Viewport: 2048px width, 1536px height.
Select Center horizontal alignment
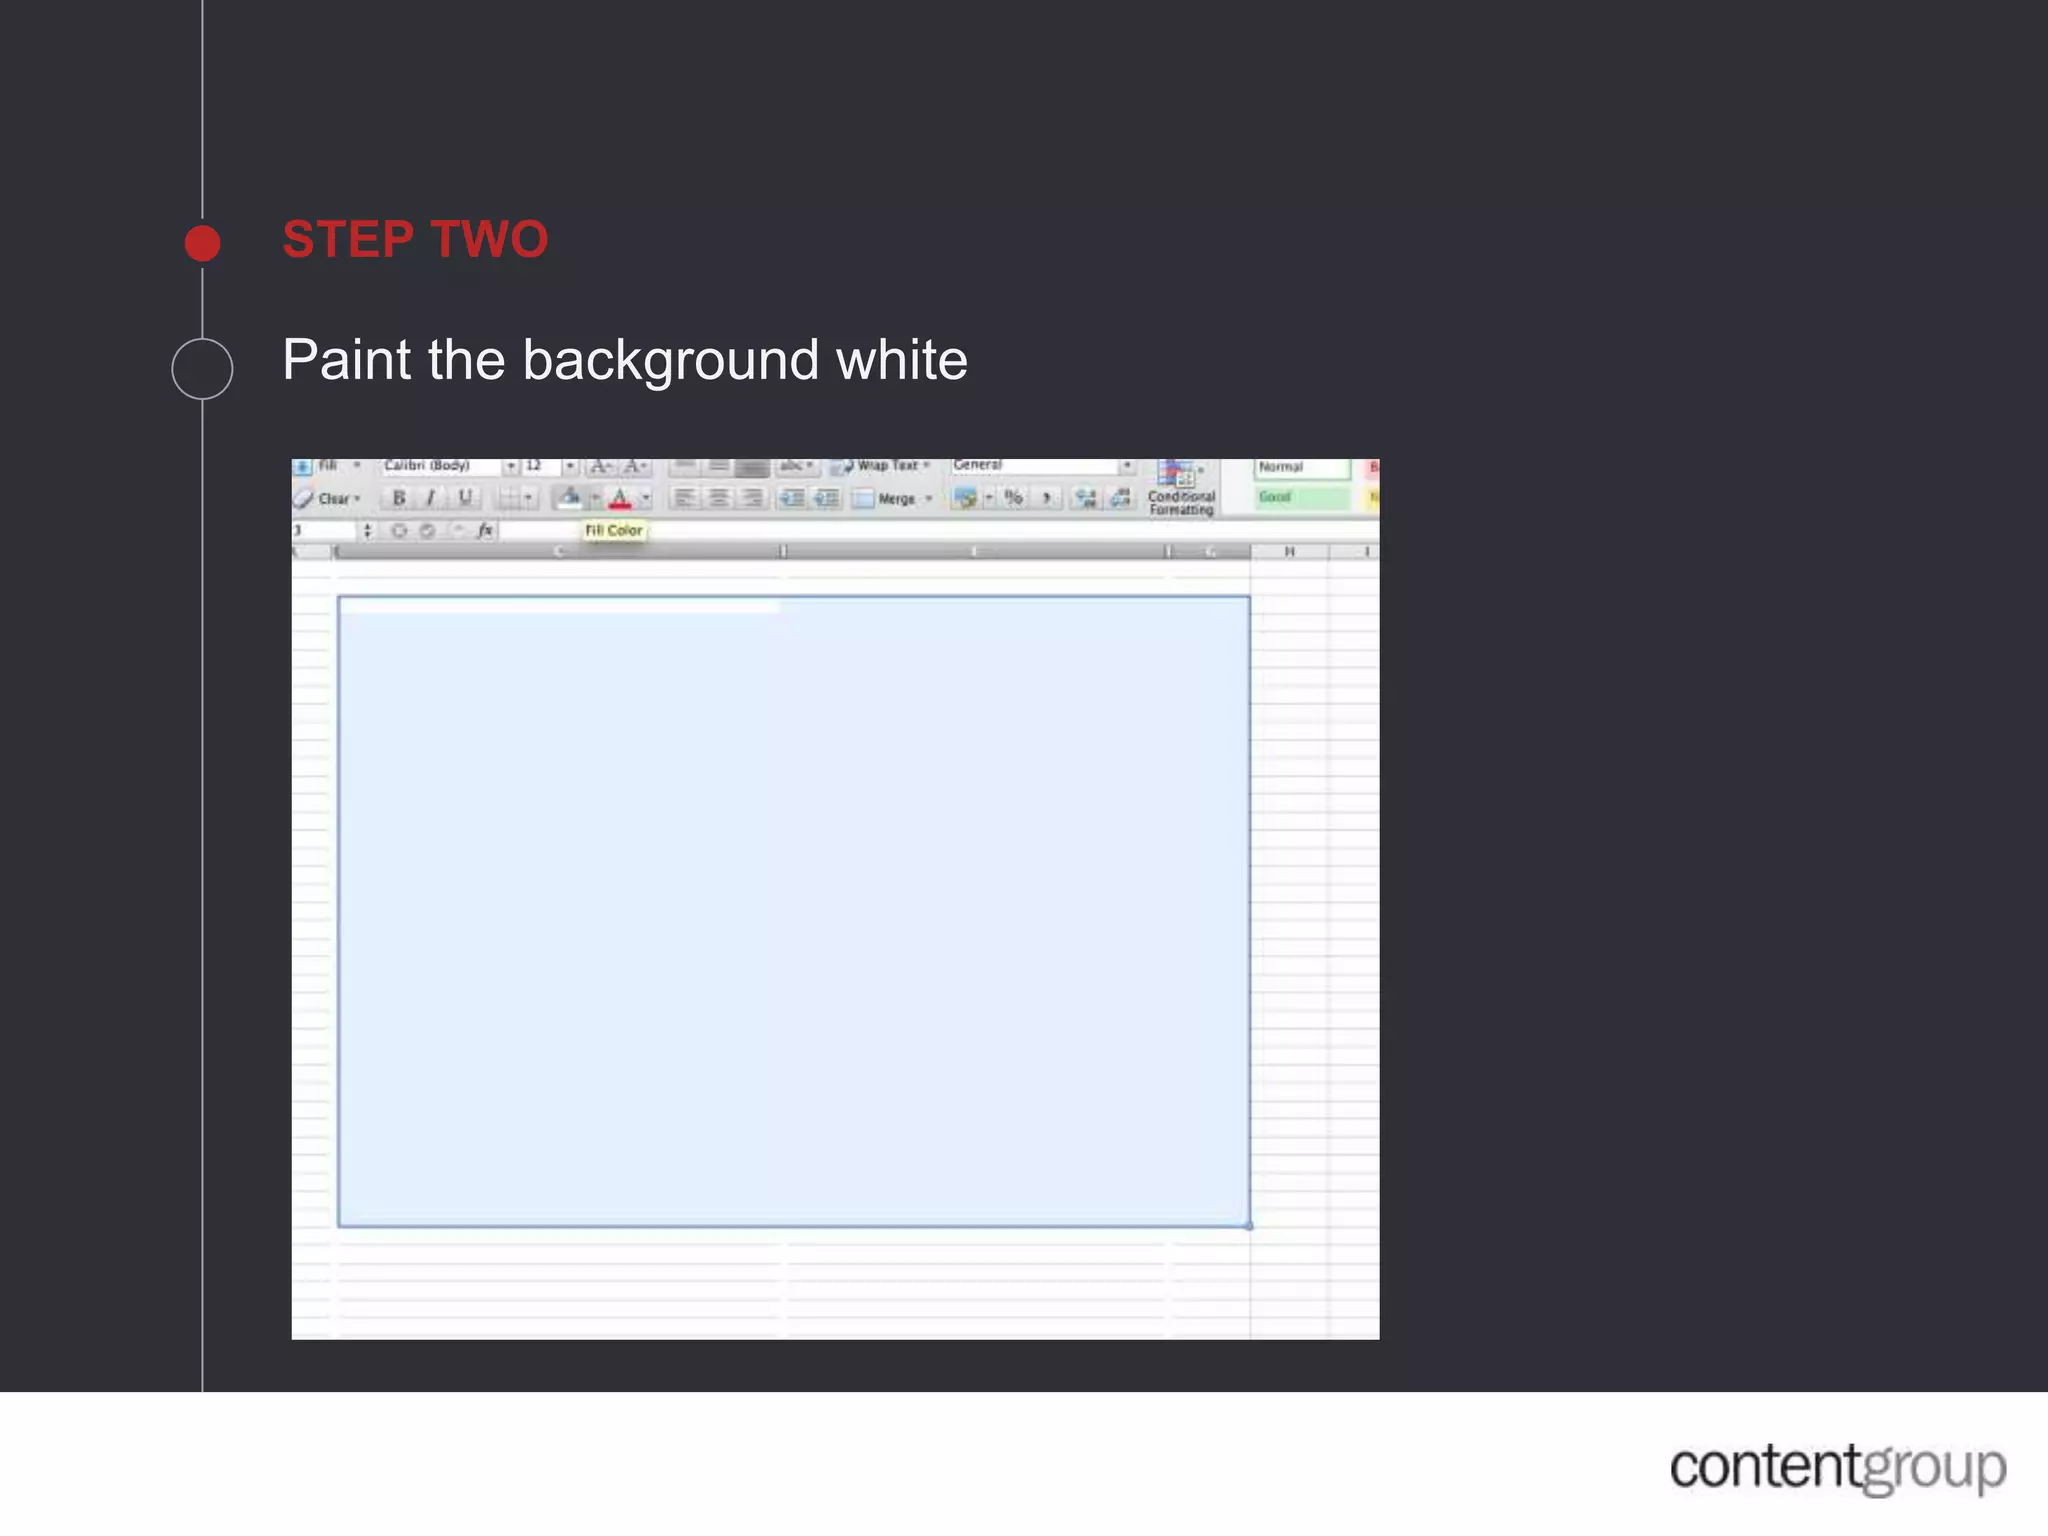point(718,498)
